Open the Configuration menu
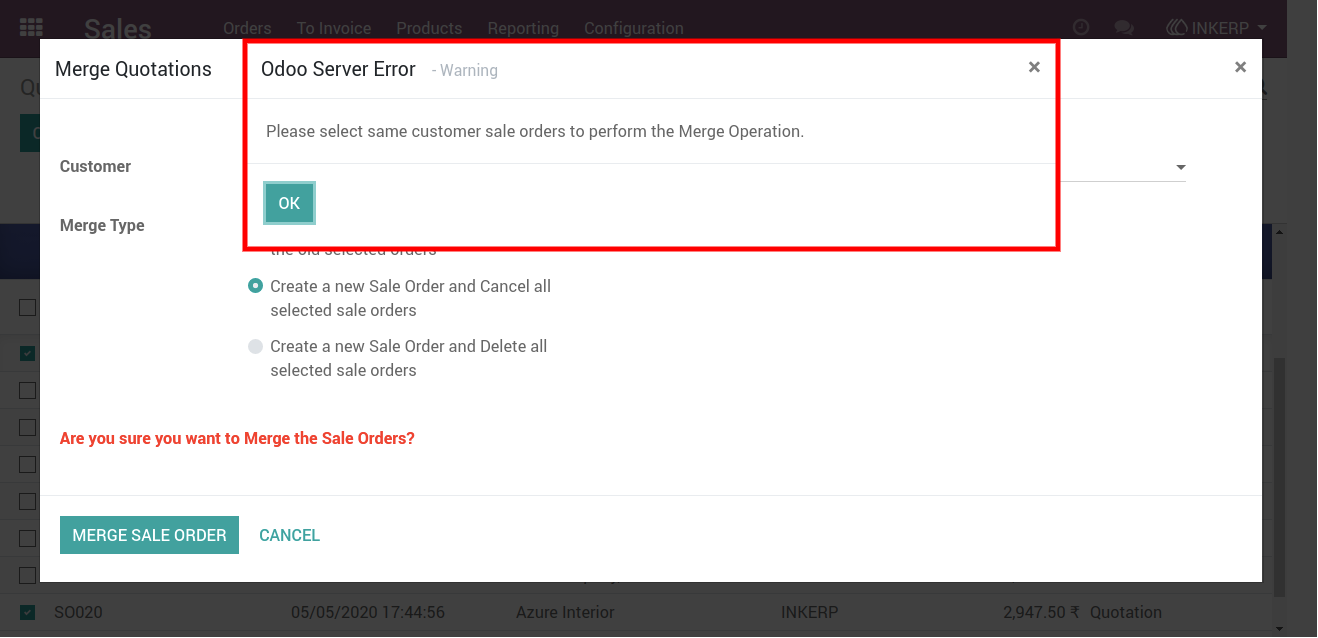The image size is (1318, 638). coord(634,28)
